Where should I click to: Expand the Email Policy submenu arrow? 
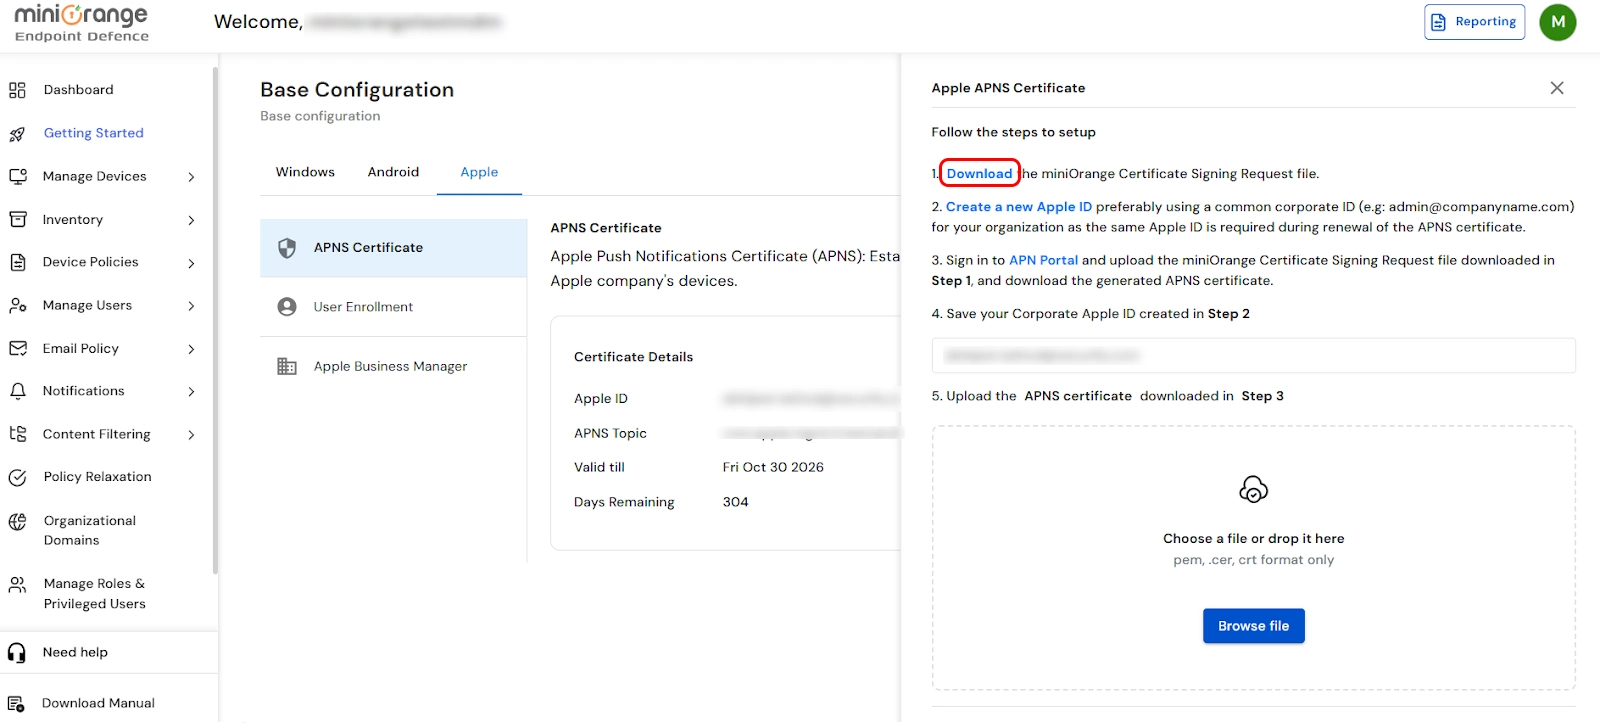tap(191, 349)
